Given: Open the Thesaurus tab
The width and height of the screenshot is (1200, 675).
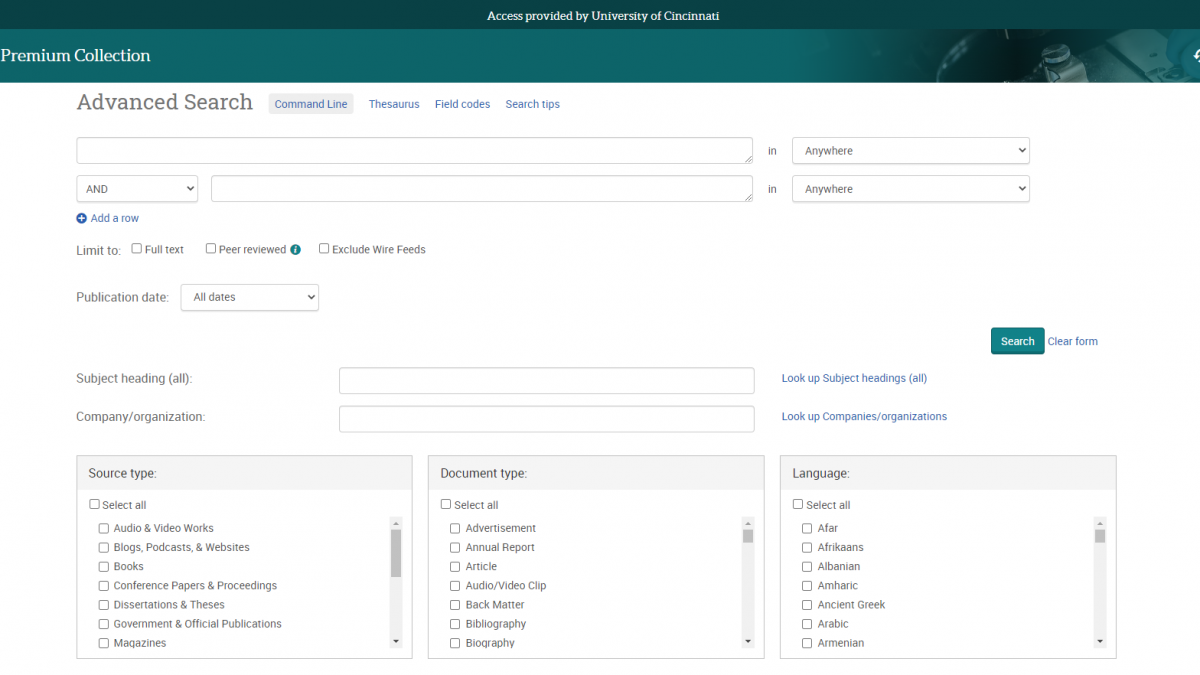Looking at the screenshot, I should click(394, 104).
